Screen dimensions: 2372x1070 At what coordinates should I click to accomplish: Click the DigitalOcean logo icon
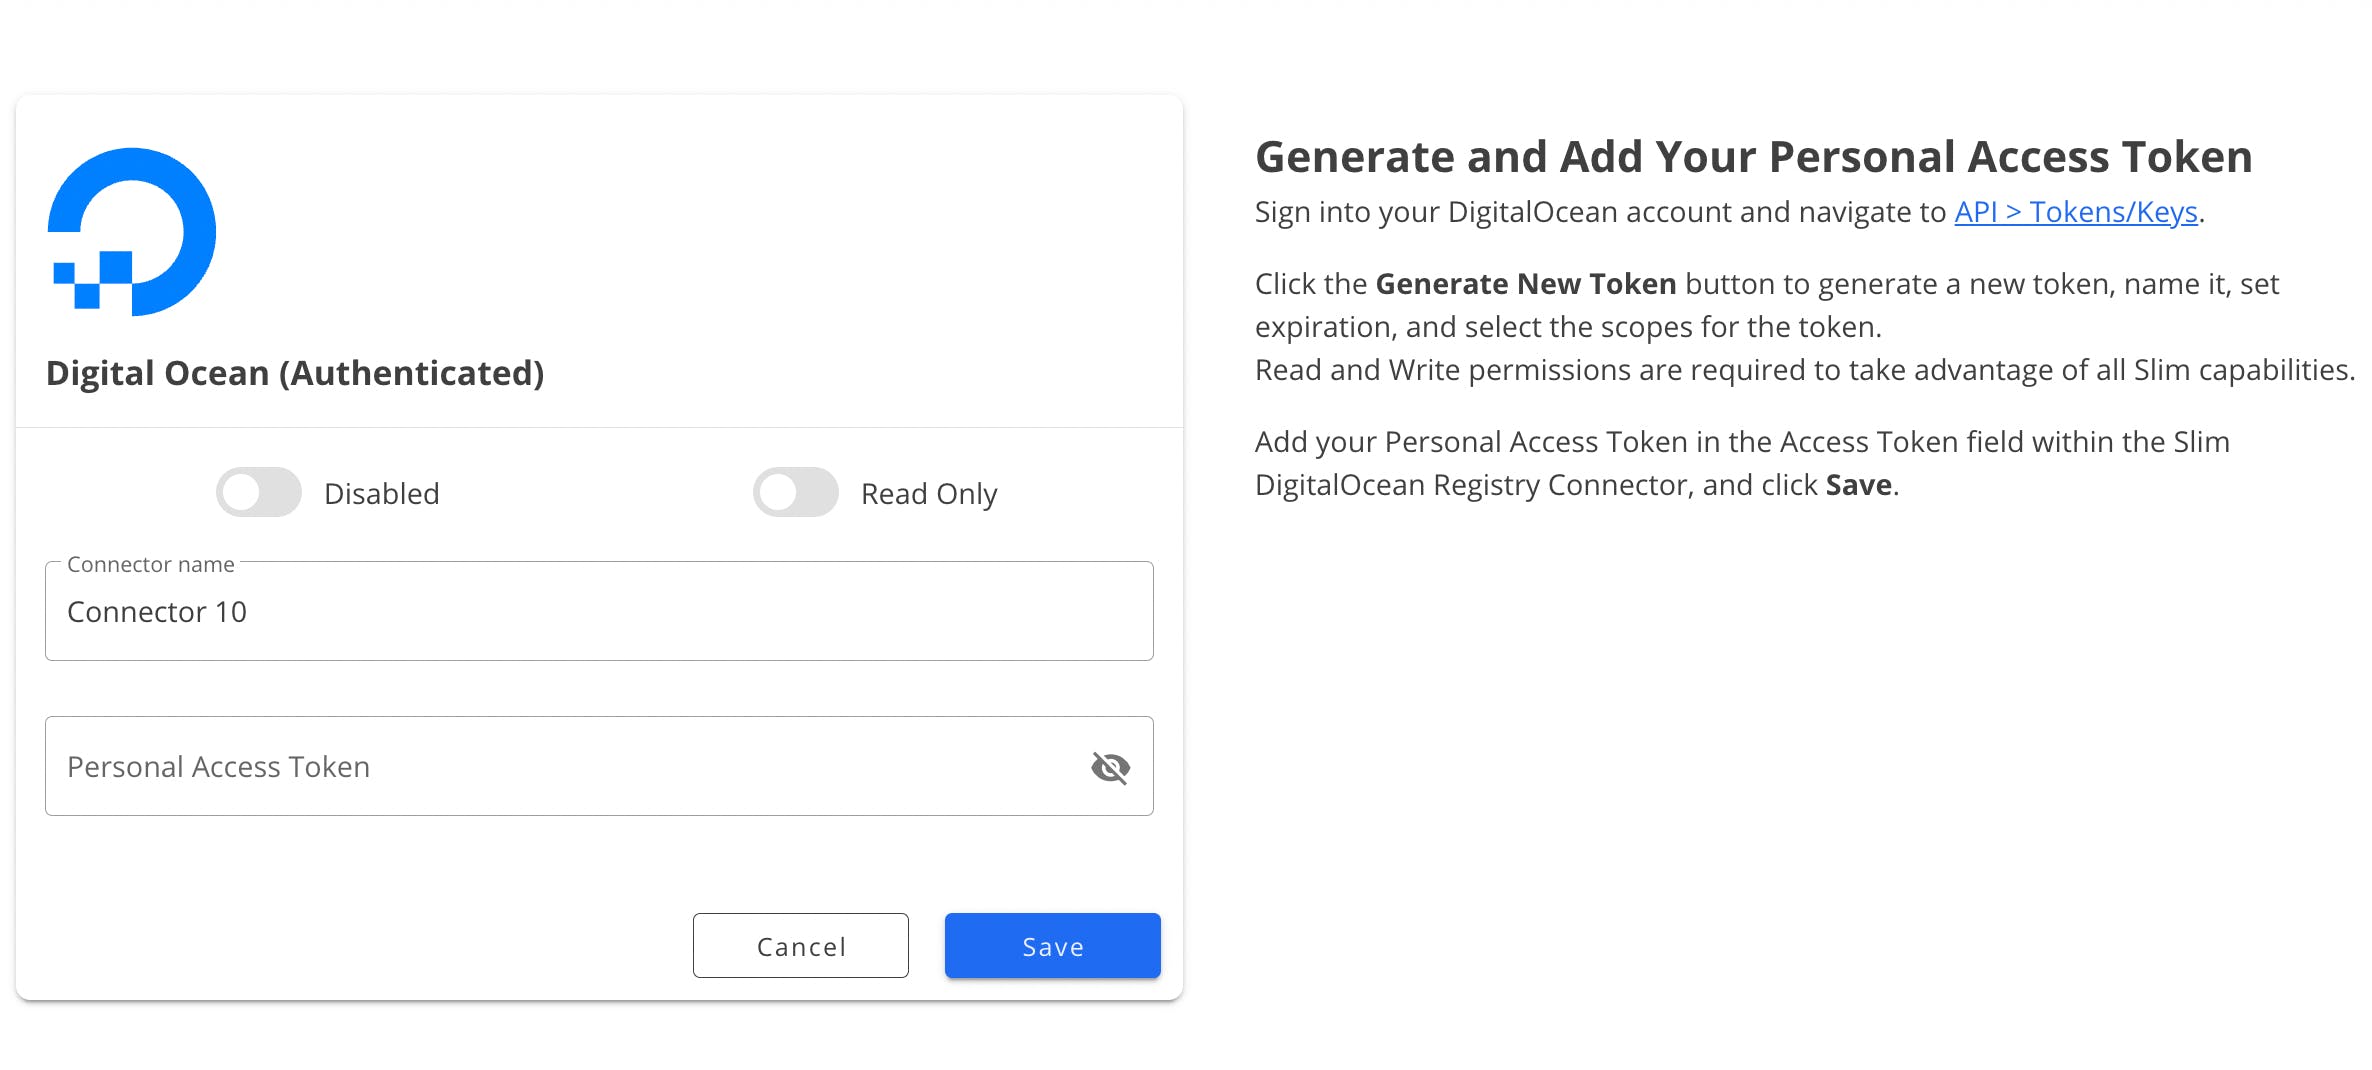coord(132,232)
